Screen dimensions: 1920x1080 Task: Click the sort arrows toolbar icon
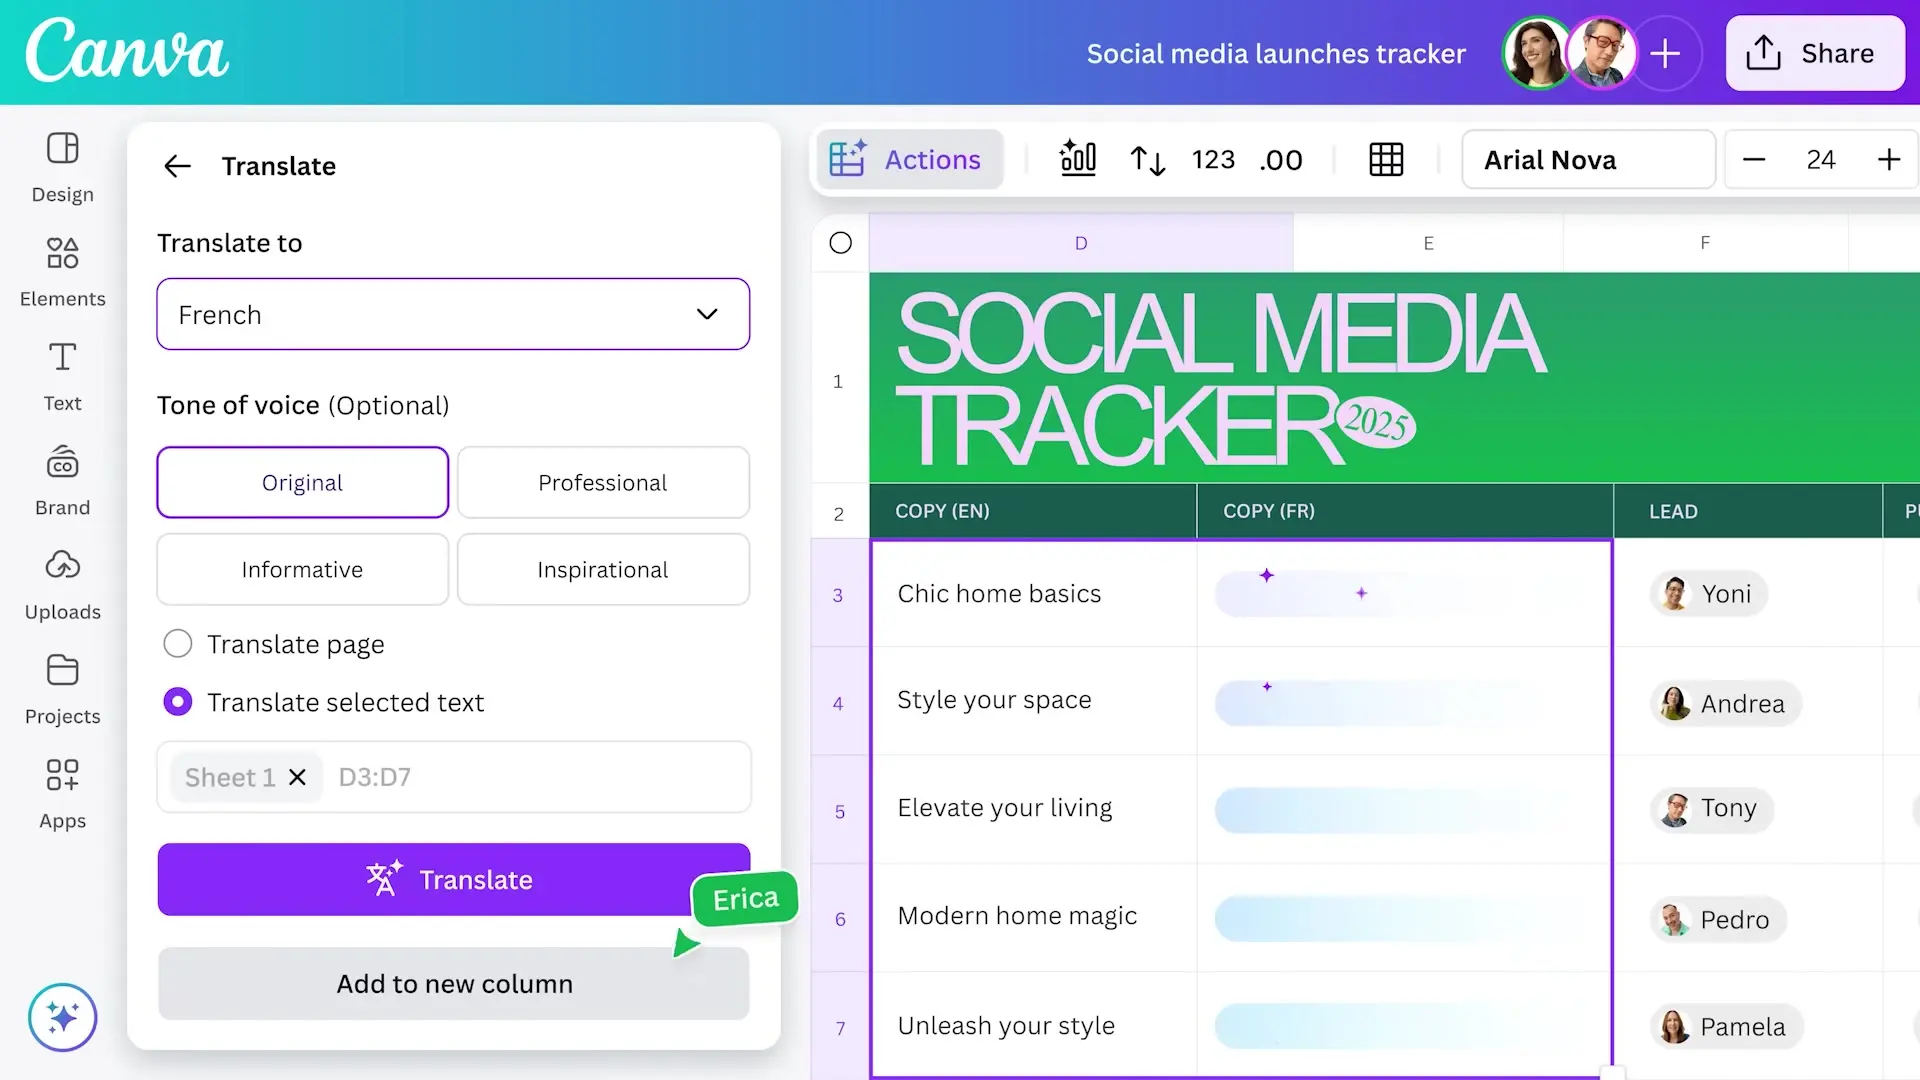point(1147,160)
